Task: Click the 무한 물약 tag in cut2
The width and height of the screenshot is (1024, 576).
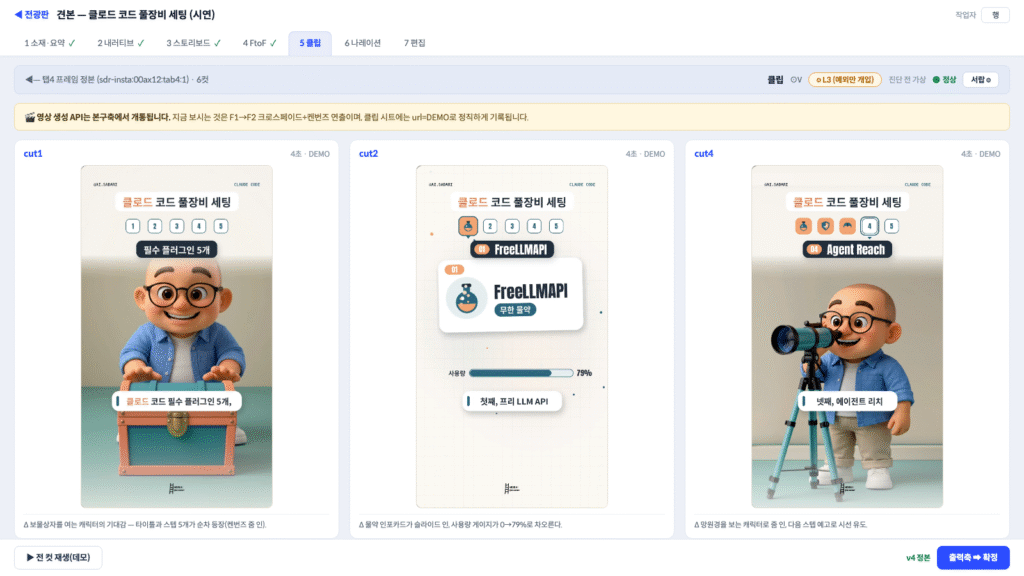Action: click(x=515, y=310)
